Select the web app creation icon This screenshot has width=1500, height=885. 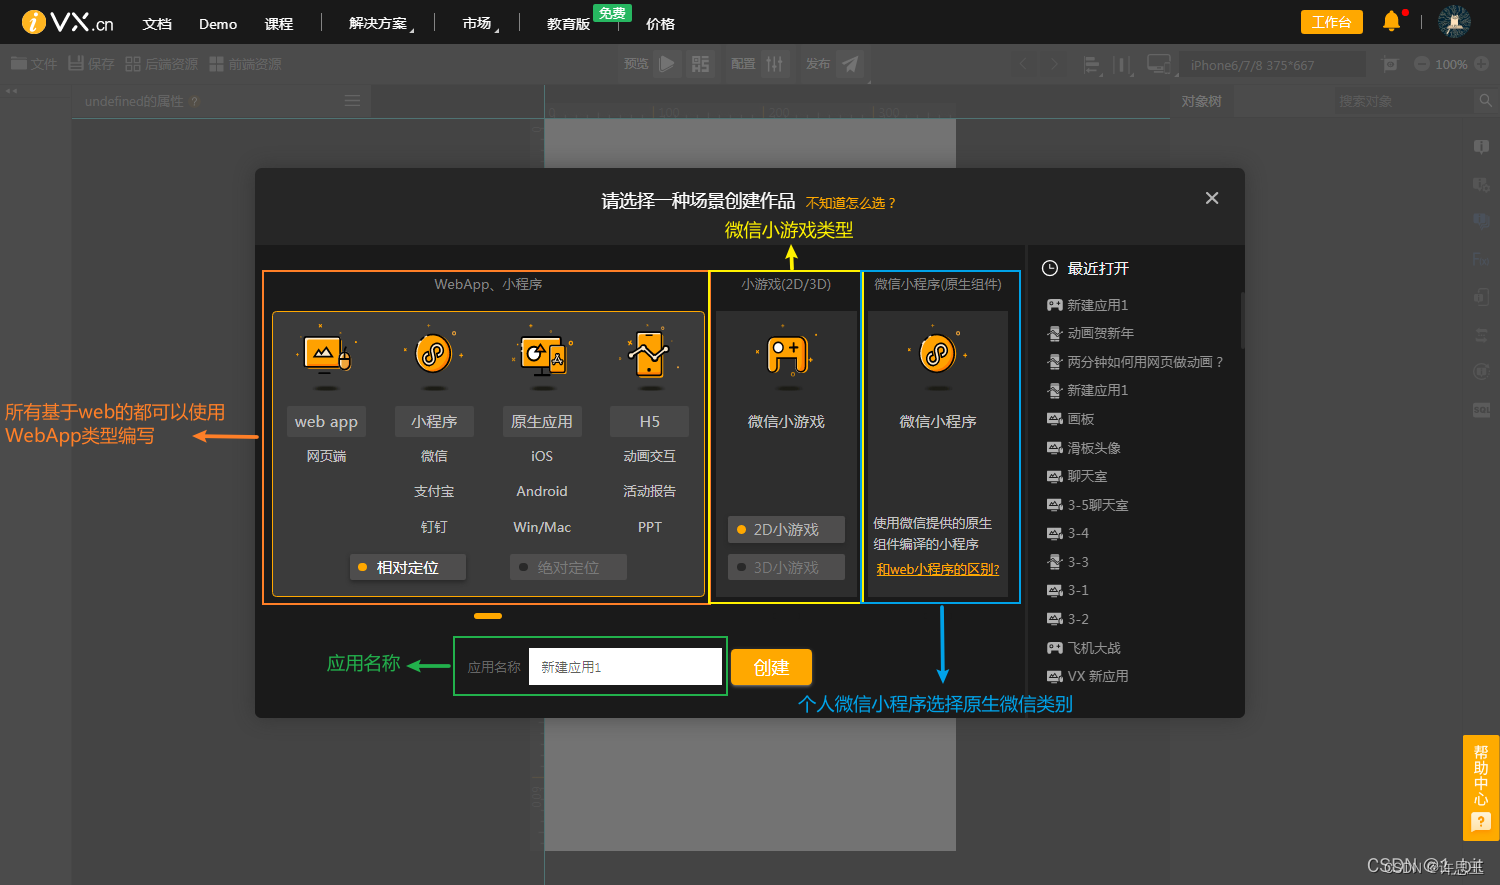tap(326, 357)
